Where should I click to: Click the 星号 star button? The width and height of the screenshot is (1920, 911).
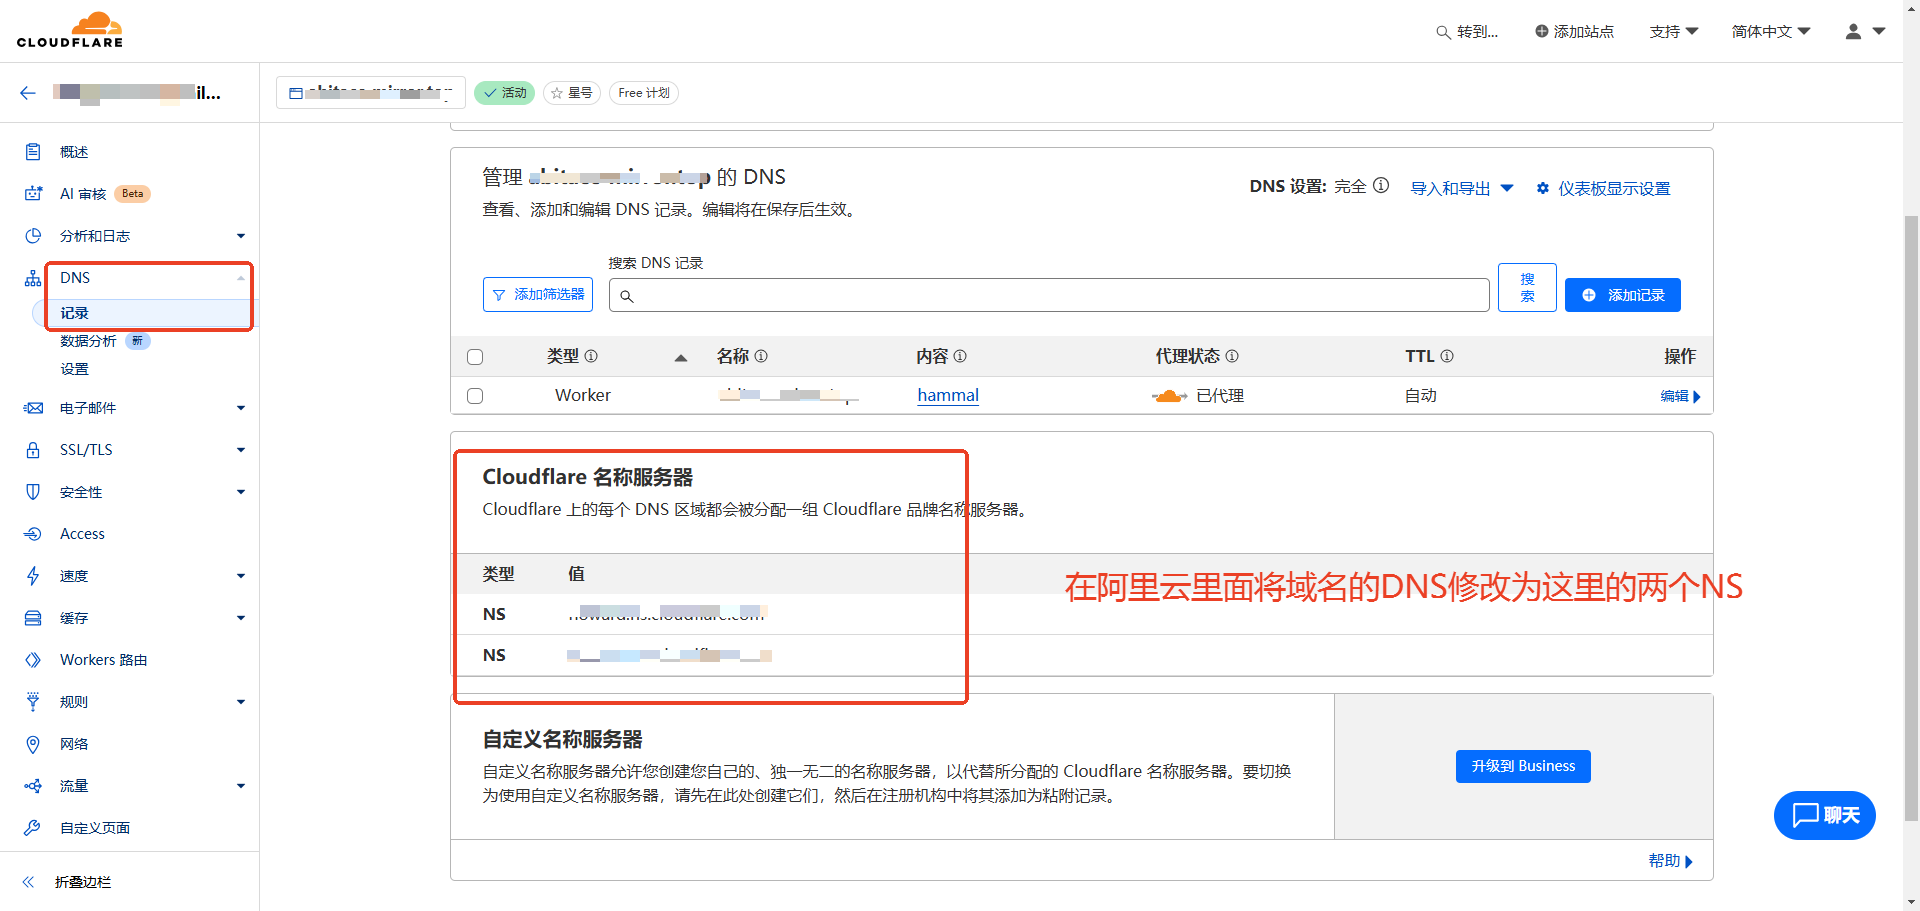(572, 93)
